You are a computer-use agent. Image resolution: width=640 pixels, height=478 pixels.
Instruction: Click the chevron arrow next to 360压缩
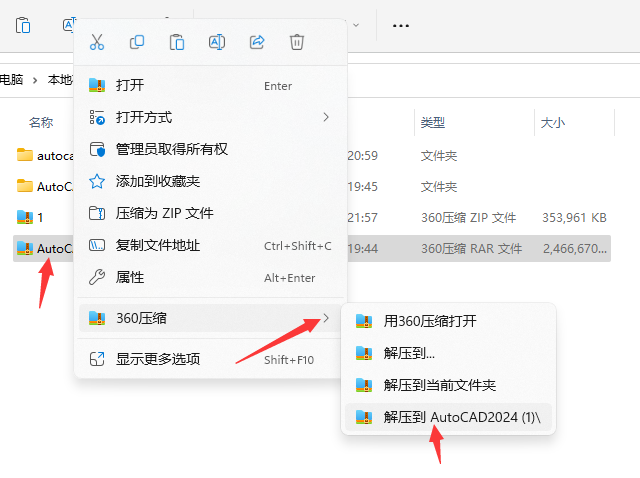(326, 318)
